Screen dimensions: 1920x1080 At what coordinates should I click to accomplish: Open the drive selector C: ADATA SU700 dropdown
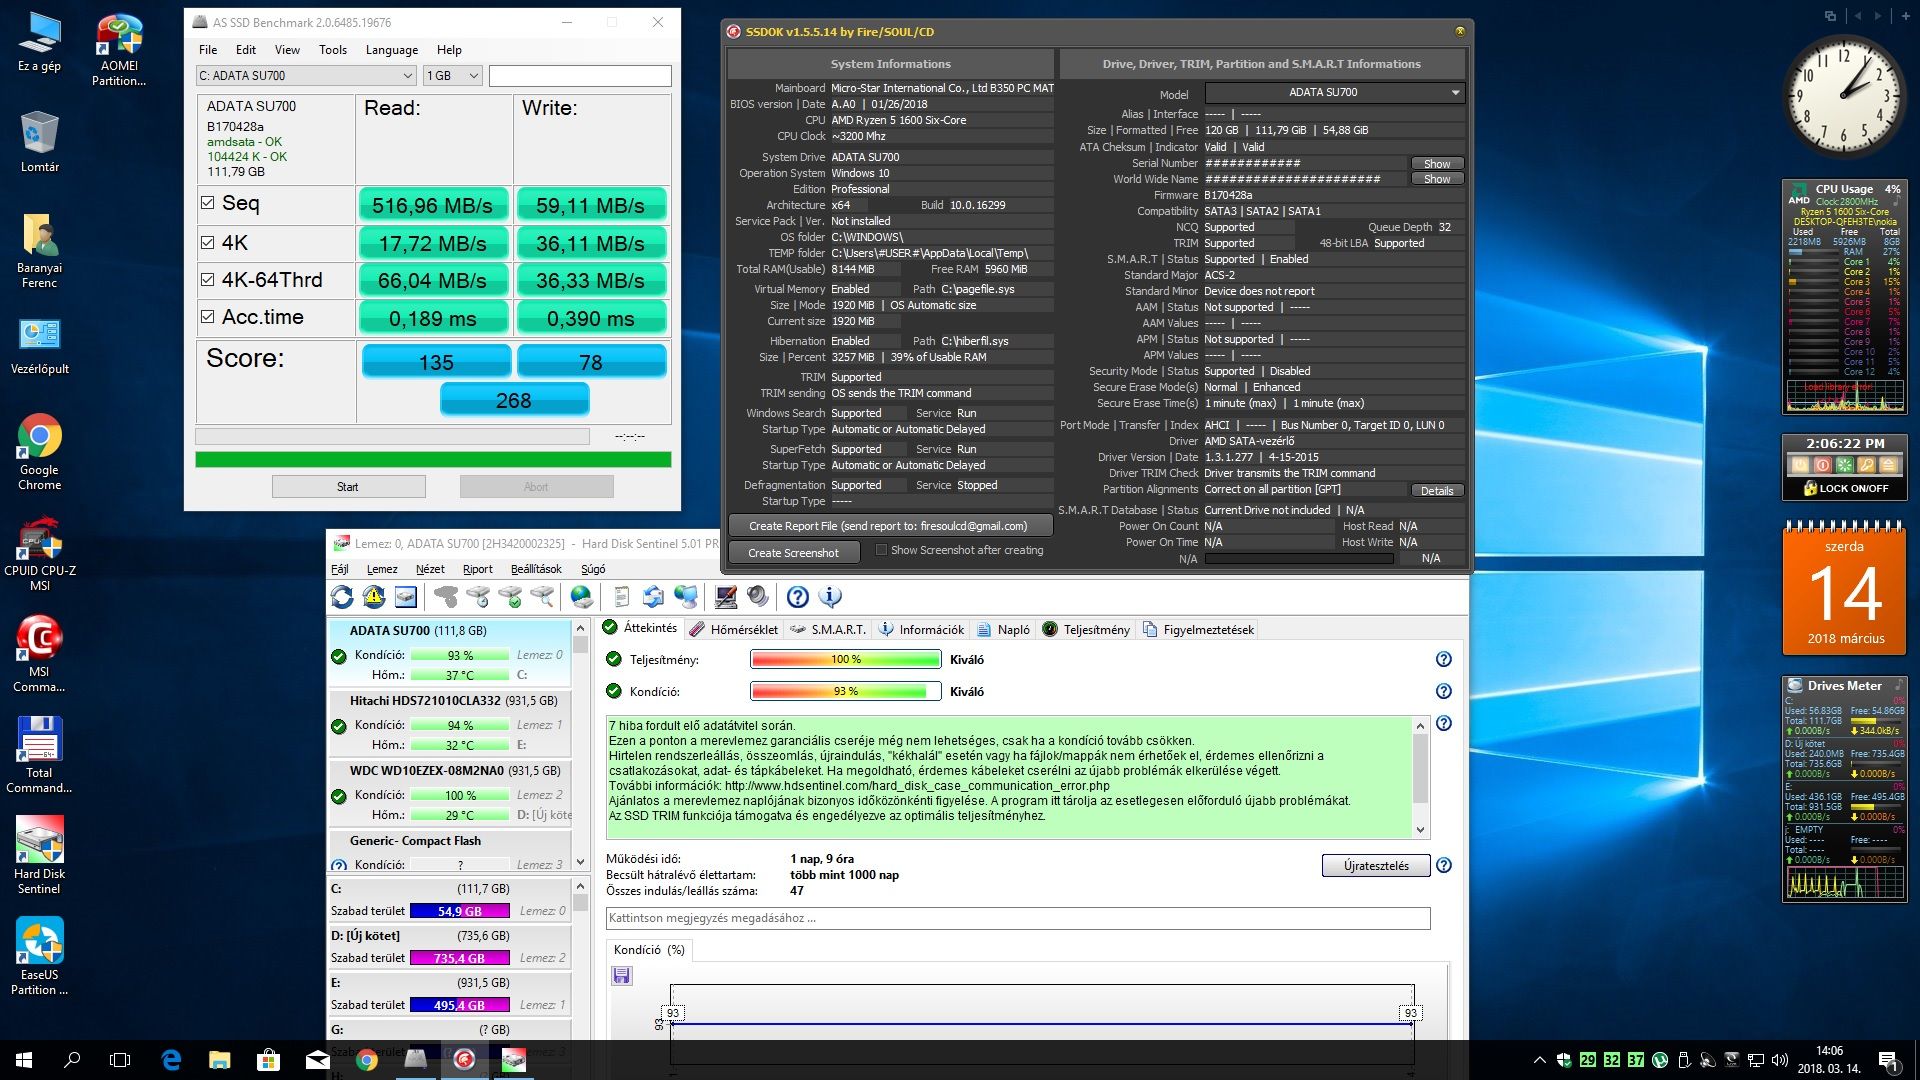pyautogui.click(x=306, y=75)
